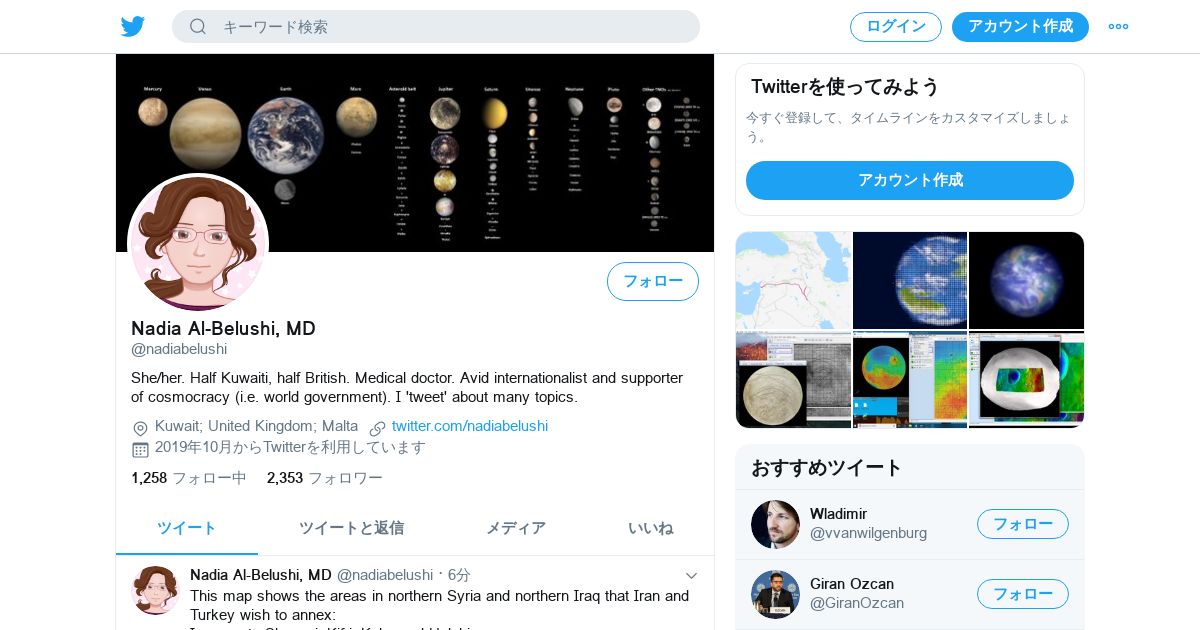1200x630 pixels.
Task: Click Giran Ozcan's profile avatar
Action: (x=775, y=594)
